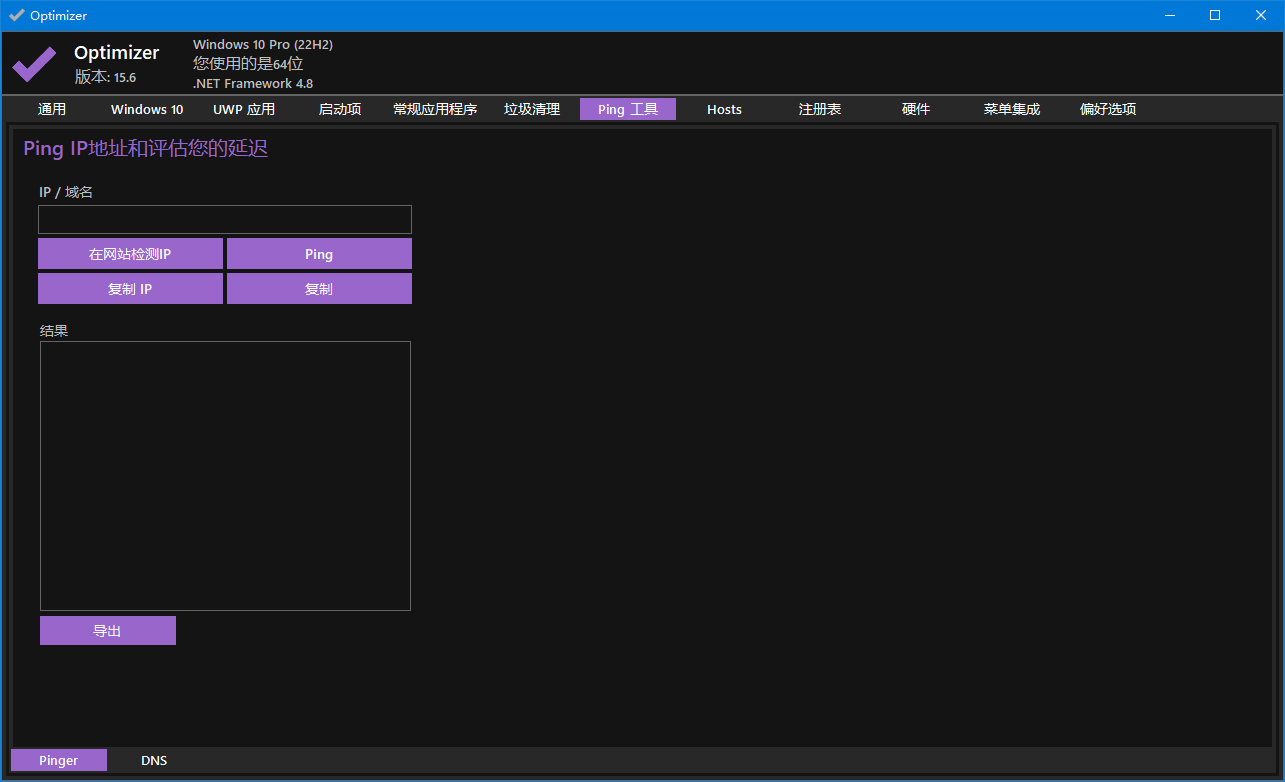Click inside the 结果 output box
Screen dimensions: 1285x782
click(x=225, y=475)
